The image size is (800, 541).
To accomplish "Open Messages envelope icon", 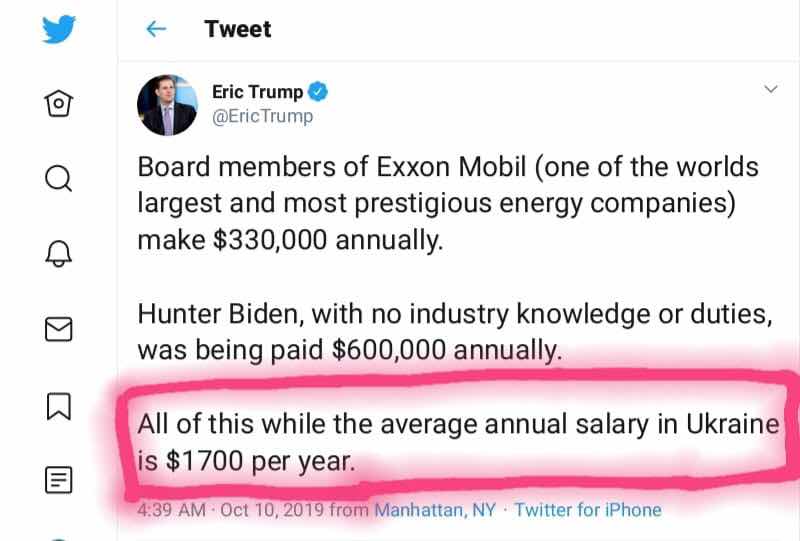I will pos(58,329).
